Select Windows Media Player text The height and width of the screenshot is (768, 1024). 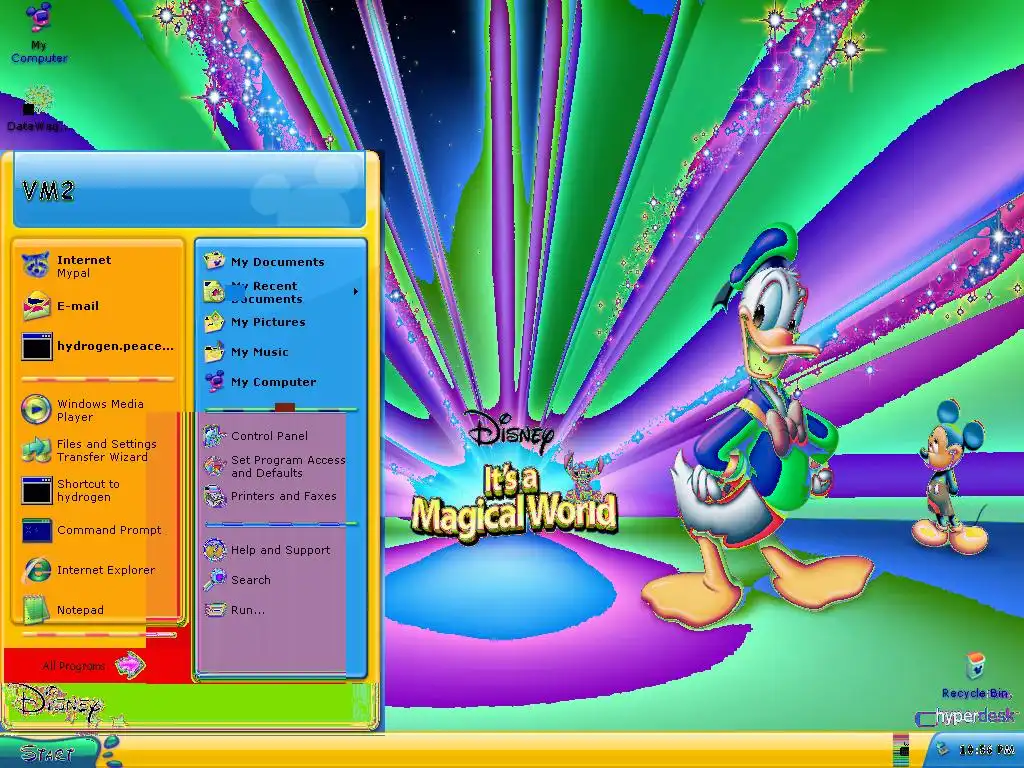[100, 410]
